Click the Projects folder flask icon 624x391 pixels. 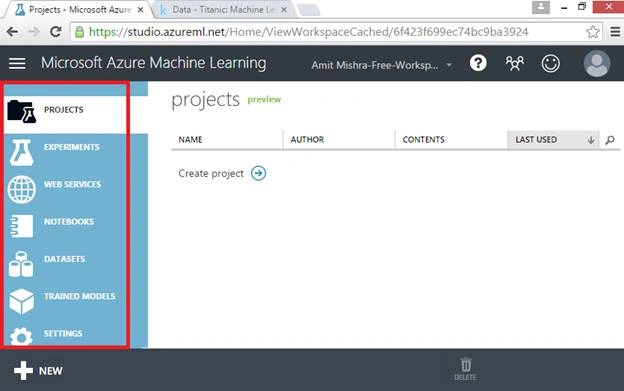[x=21, y=111]
